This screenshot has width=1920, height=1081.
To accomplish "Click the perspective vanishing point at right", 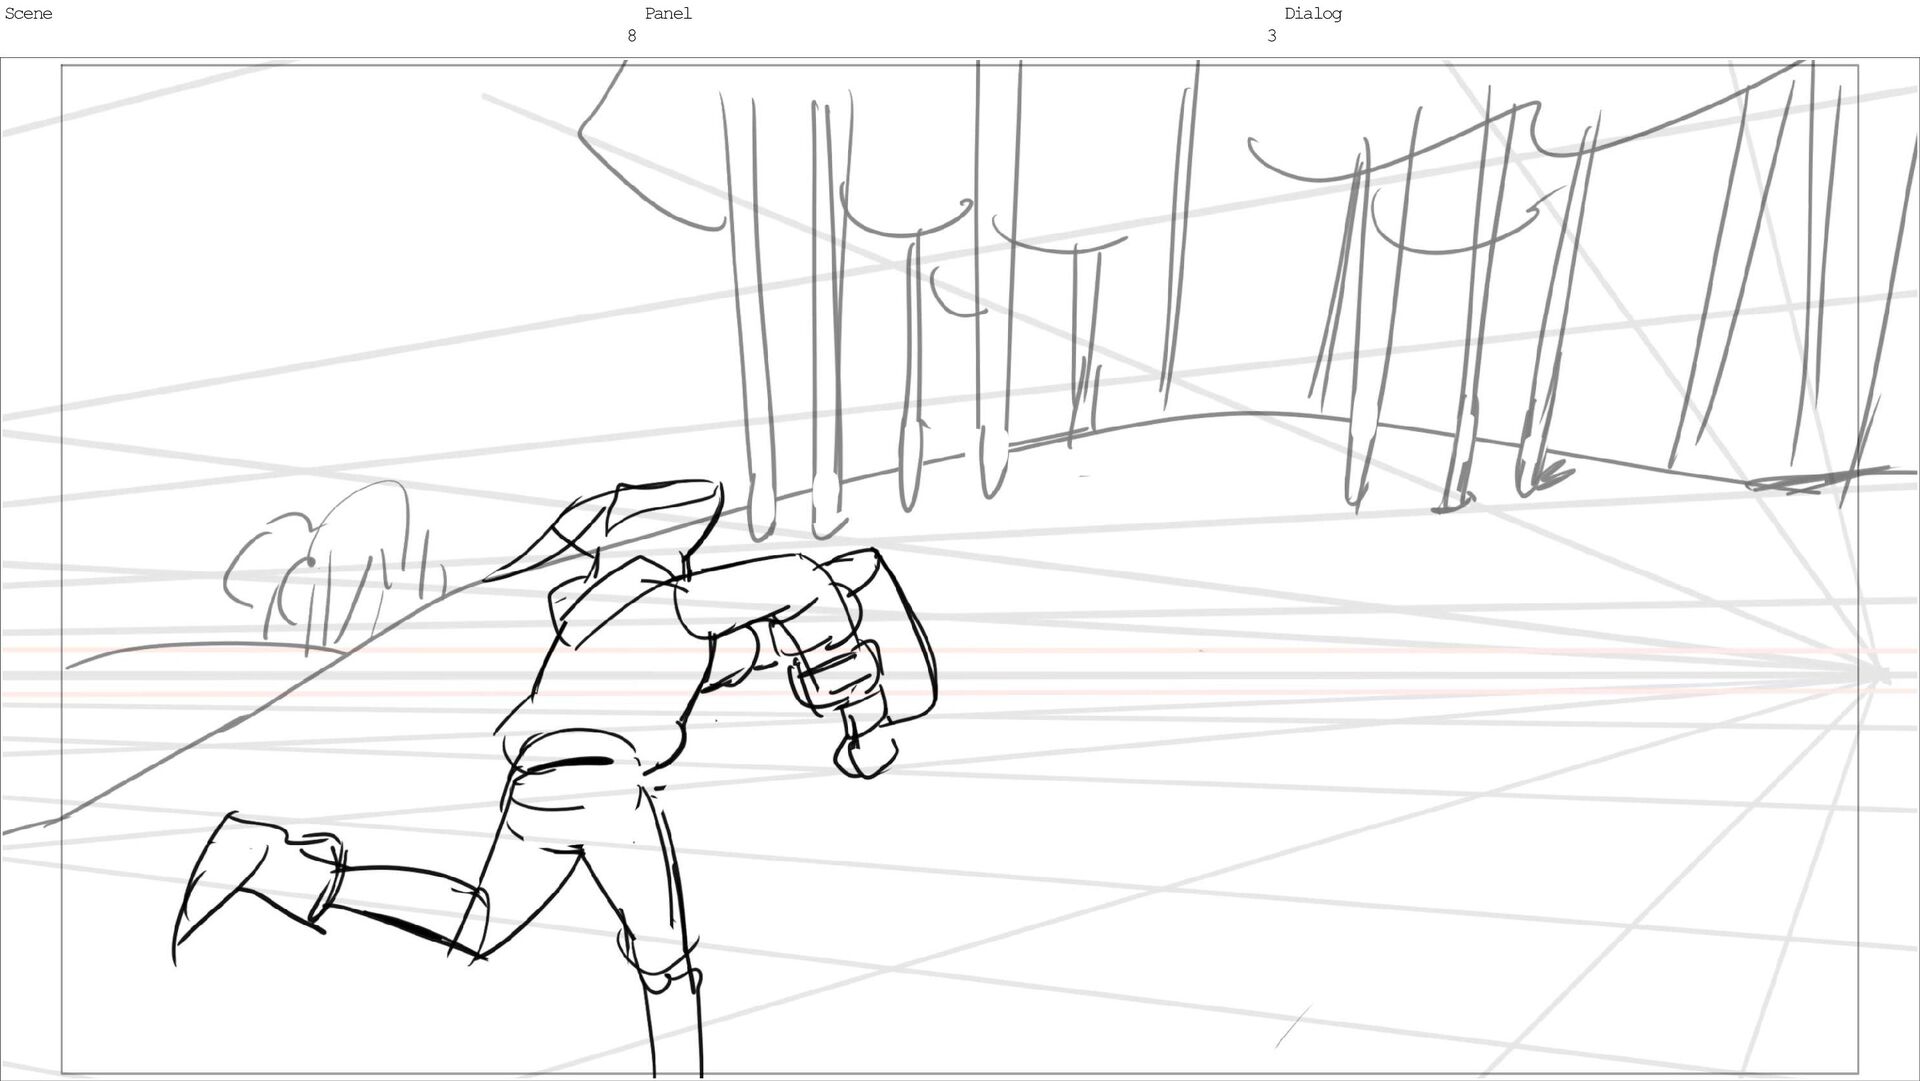I will click(x=1878, y=676).
